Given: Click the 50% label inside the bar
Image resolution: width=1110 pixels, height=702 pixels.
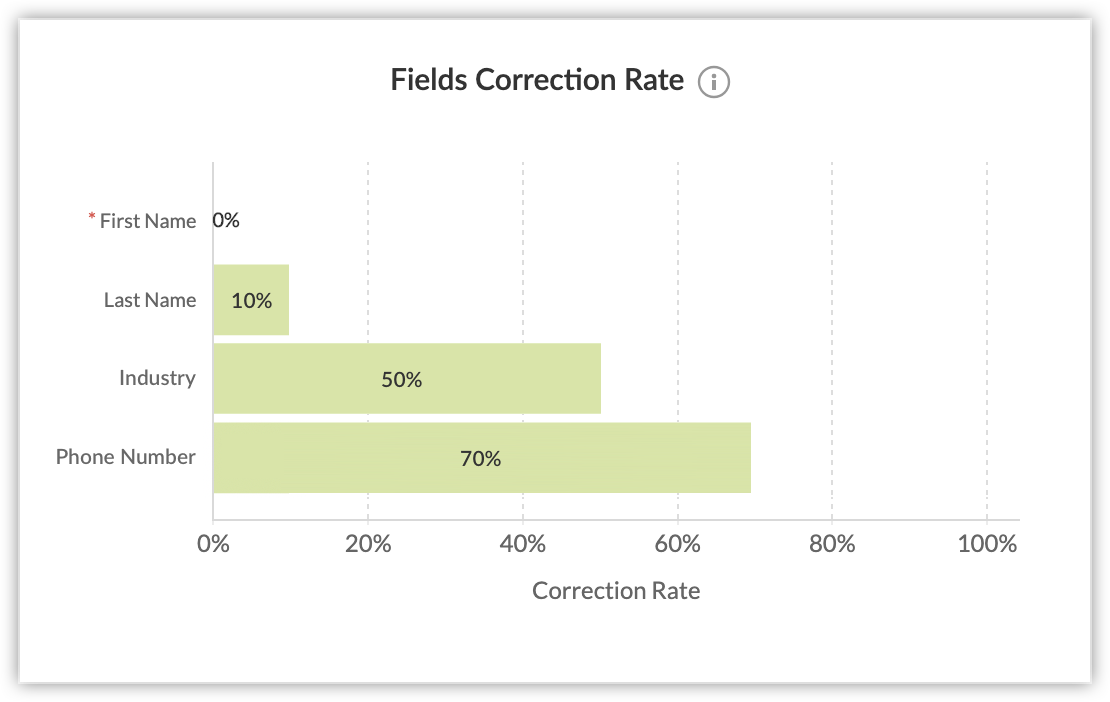Looking at the screenshot, I should (402, 380).
